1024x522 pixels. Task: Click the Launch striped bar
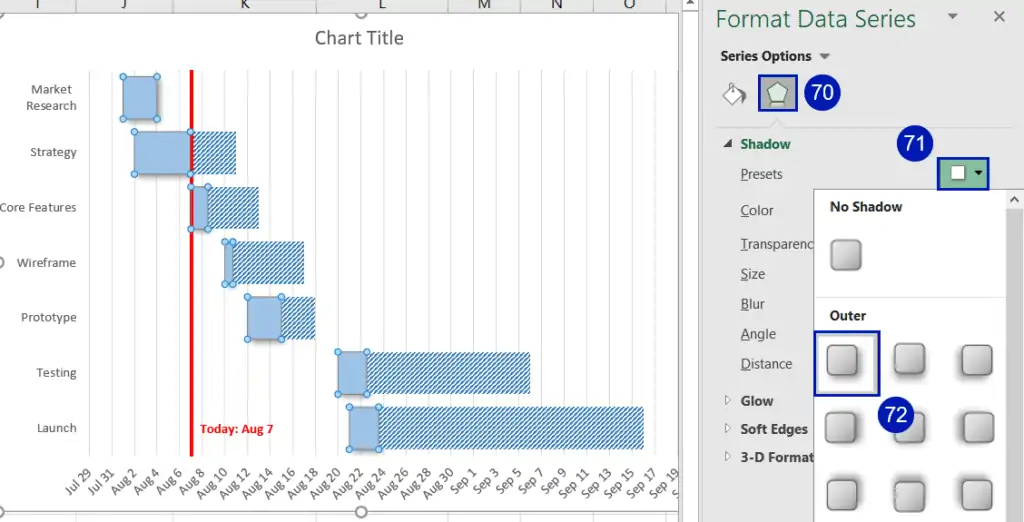(510, 428)
